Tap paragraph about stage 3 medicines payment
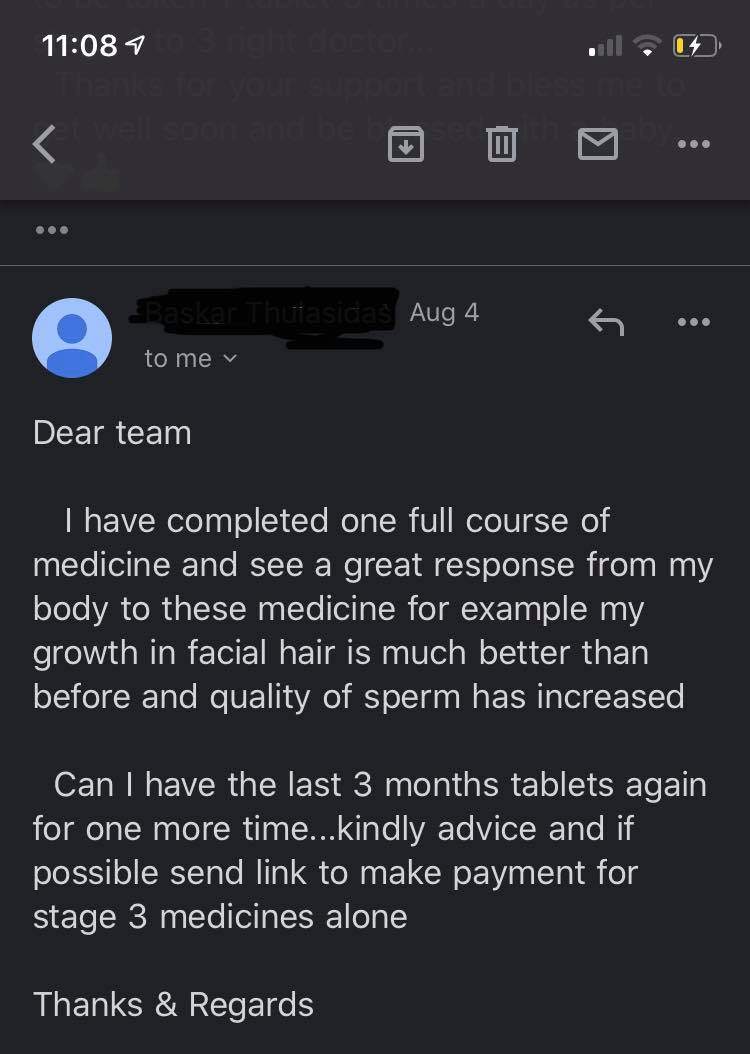This screenshot has height=1054, width=750. coord(370,850)
